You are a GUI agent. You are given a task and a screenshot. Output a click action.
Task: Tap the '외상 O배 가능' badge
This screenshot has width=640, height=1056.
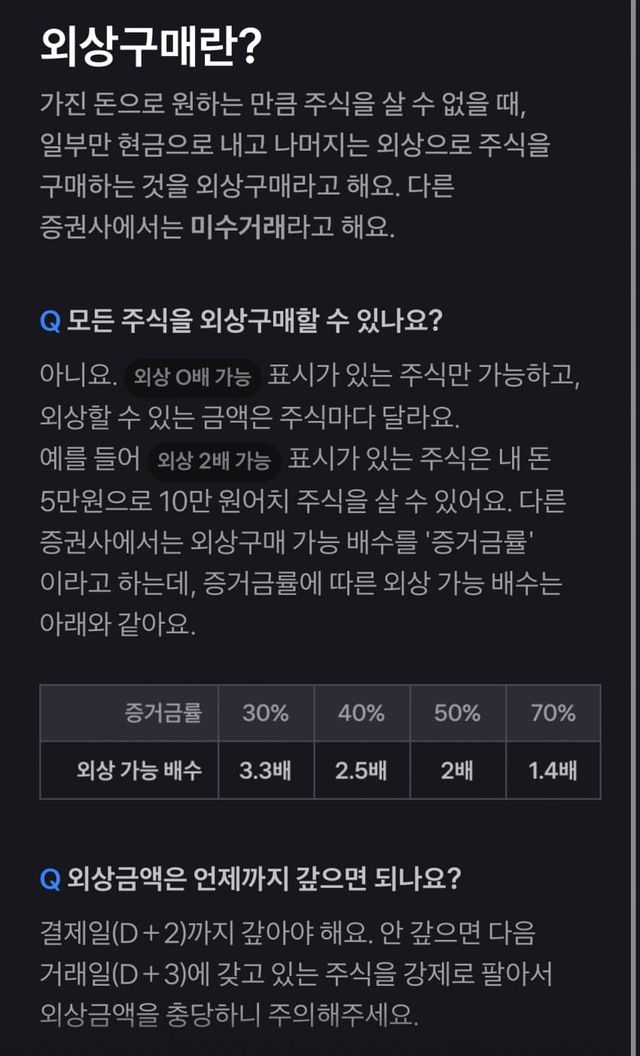(x=192, y=377)
